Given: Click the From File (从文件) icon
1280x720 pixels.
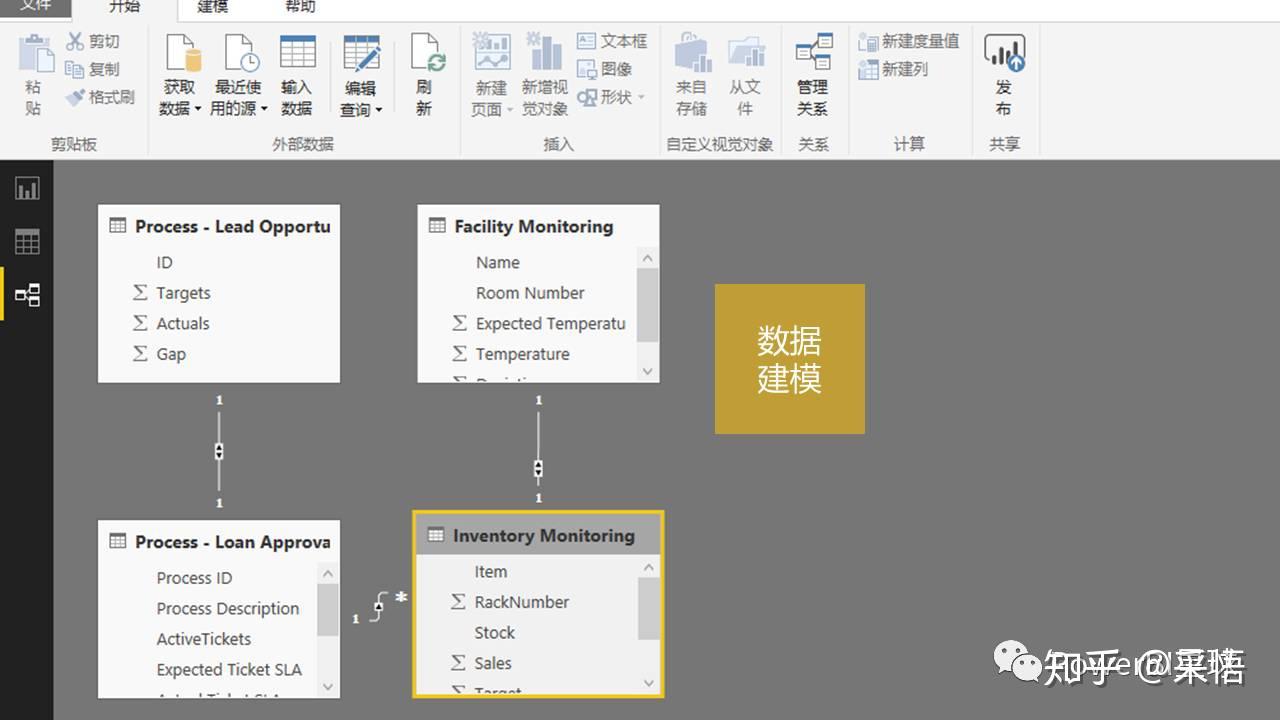Looking at the screenshot, I should [x=746, y=52].
